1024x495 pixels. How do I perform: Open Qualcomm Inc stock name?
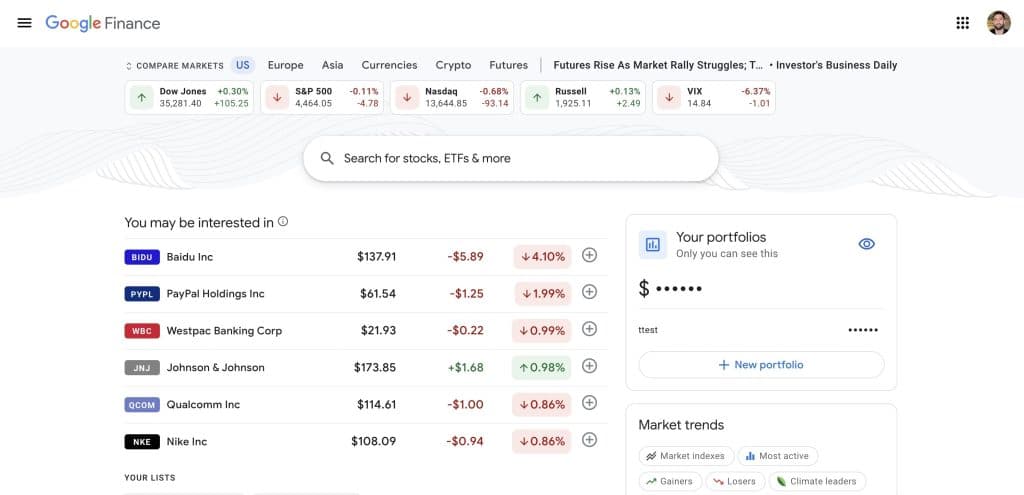pyautogui.click(x=203, y=405)
